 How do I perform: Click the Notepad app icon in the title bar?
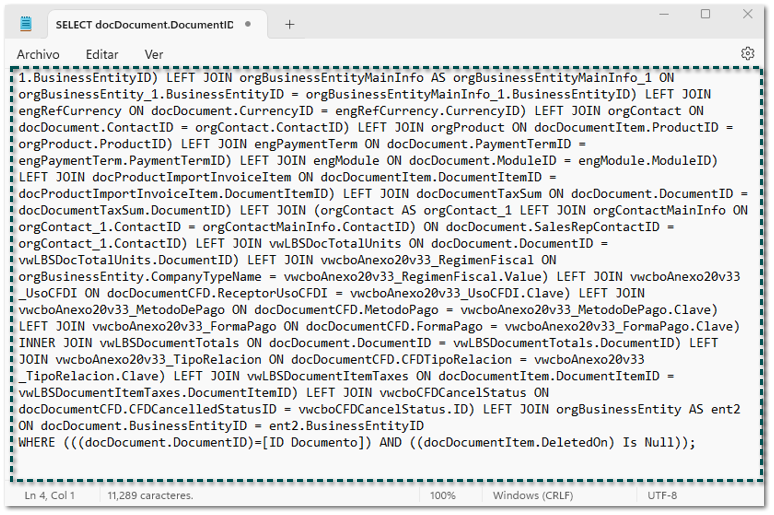tap(26, 24)
